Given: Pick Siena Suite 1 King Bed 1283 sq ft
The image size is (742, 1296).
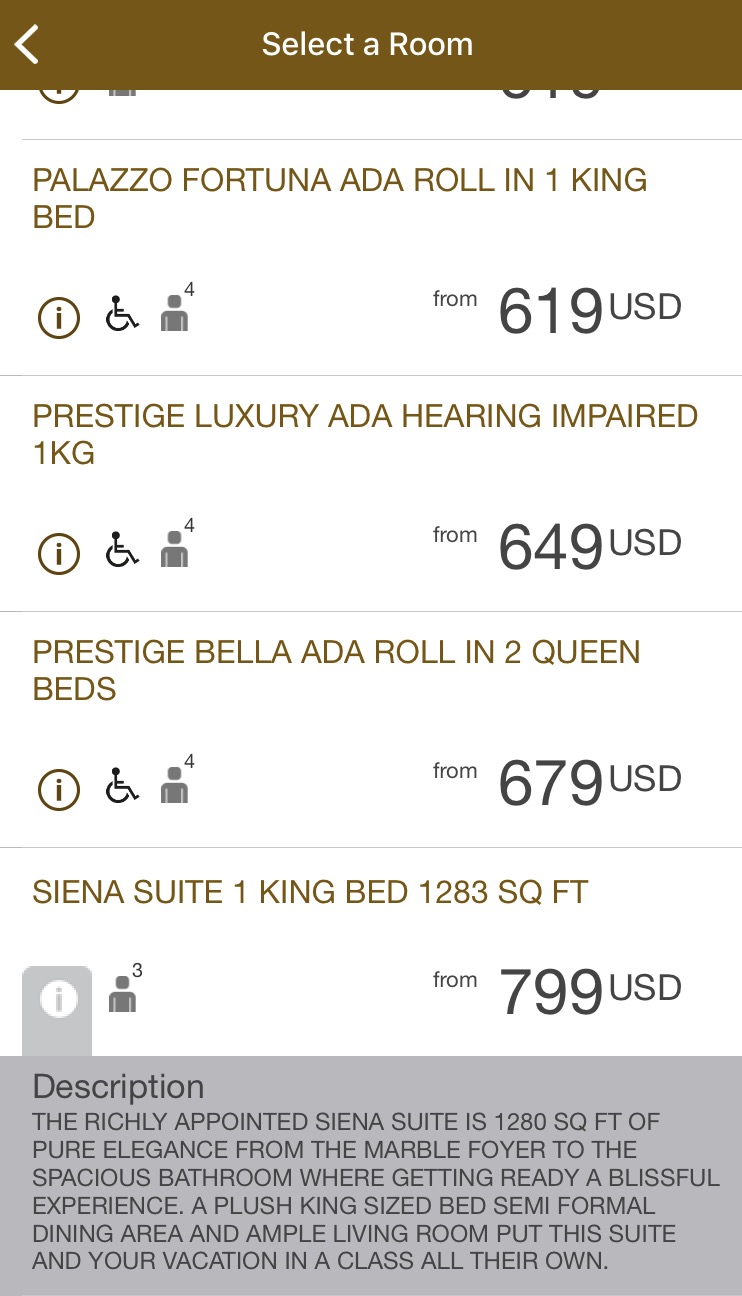Looking at the screenshot, I should click(310, 892).
